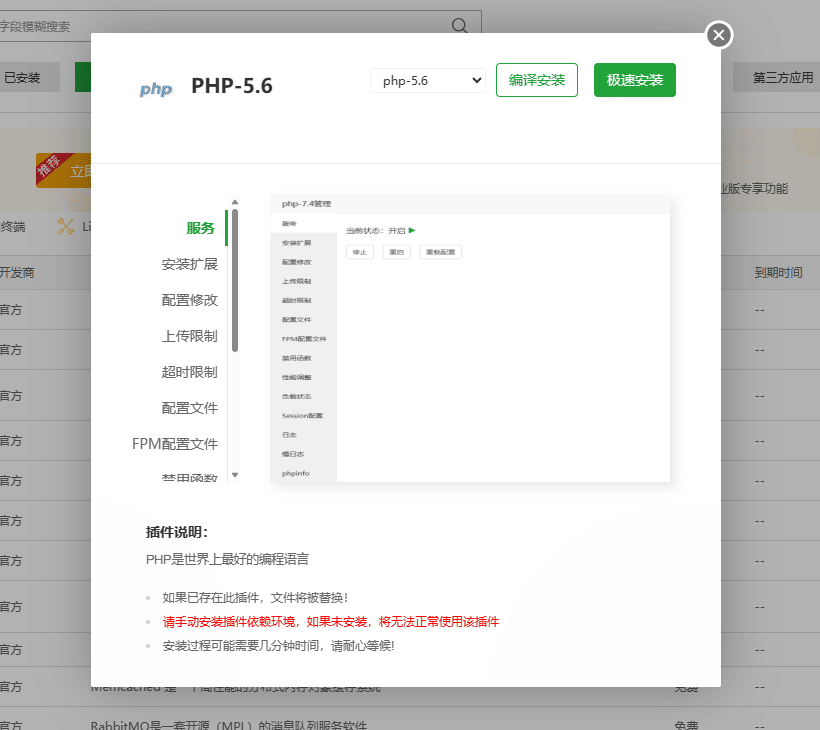Select the 配置修改 menu item
820x730 pixels.
[189, 300]
